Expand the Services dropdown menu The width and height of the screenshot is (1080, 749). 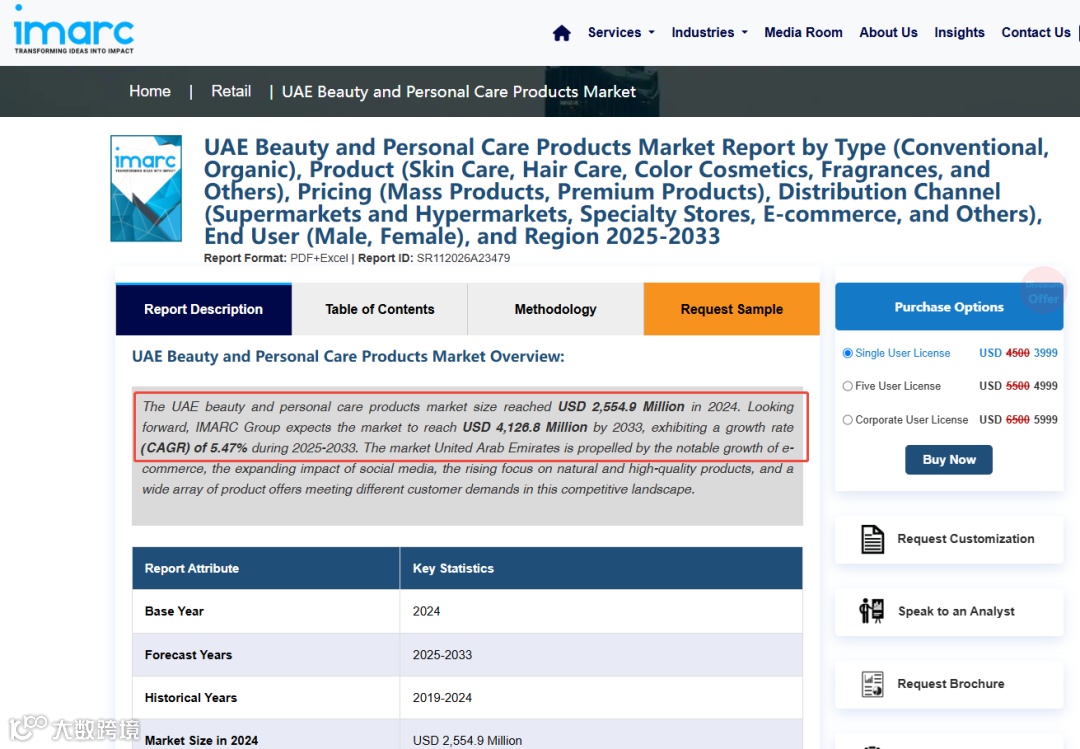[x=621, y=32]
